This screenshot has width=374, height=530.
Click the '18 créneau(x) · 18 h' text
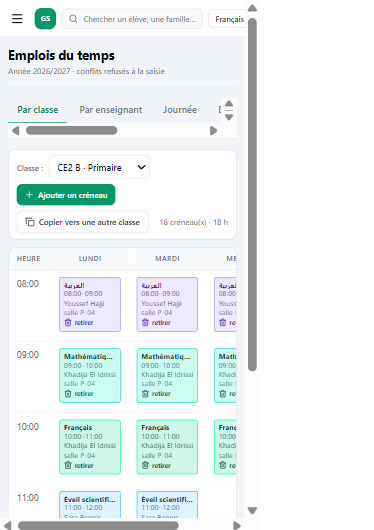pos(194,222)
